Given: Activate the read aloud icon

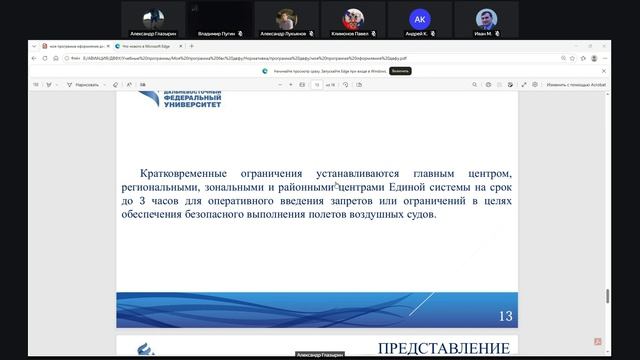Looking at the screenshot, I should 129,85.
